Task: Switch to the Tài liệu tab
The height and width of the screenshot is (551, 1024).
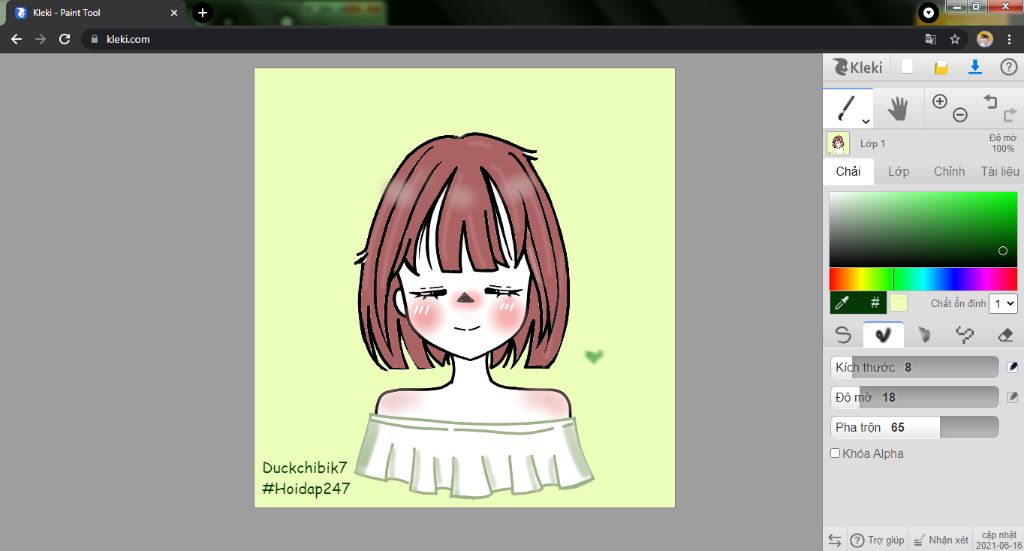Action: coord(1000,172)
